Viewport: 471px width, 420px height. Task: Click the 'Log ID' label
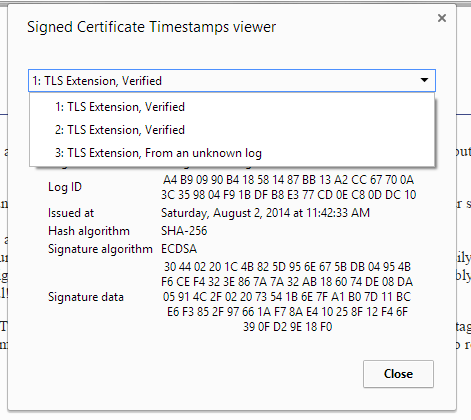[65, 187]
